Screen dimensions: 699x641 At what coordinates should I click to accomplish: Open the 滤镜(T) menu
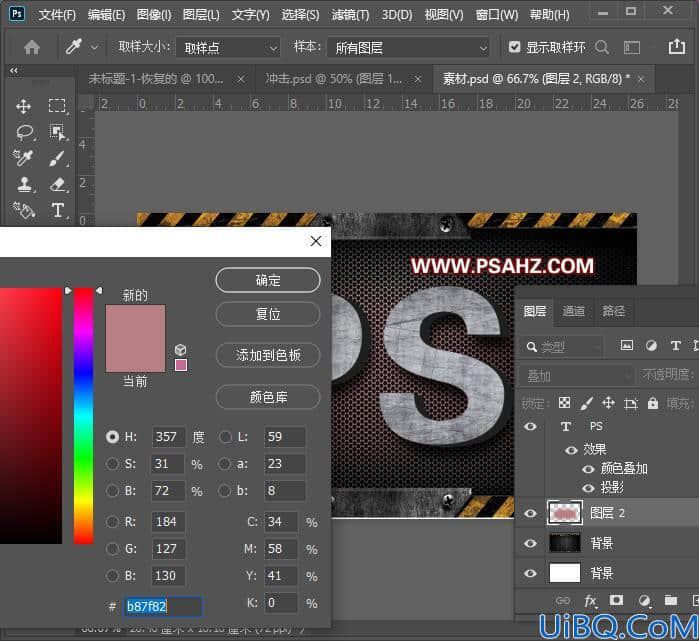[x=350, y=15]
